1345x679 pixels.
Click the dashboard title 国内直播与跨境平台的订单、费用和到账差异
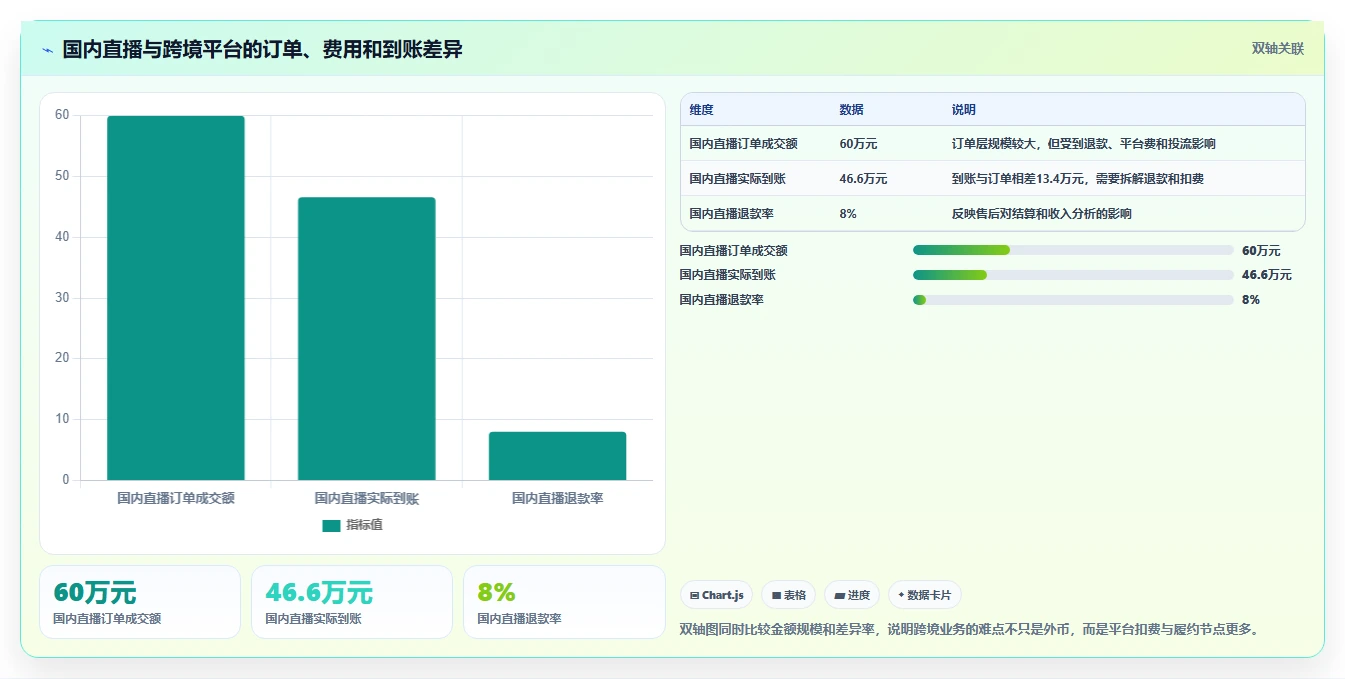(x=262, y=49)
